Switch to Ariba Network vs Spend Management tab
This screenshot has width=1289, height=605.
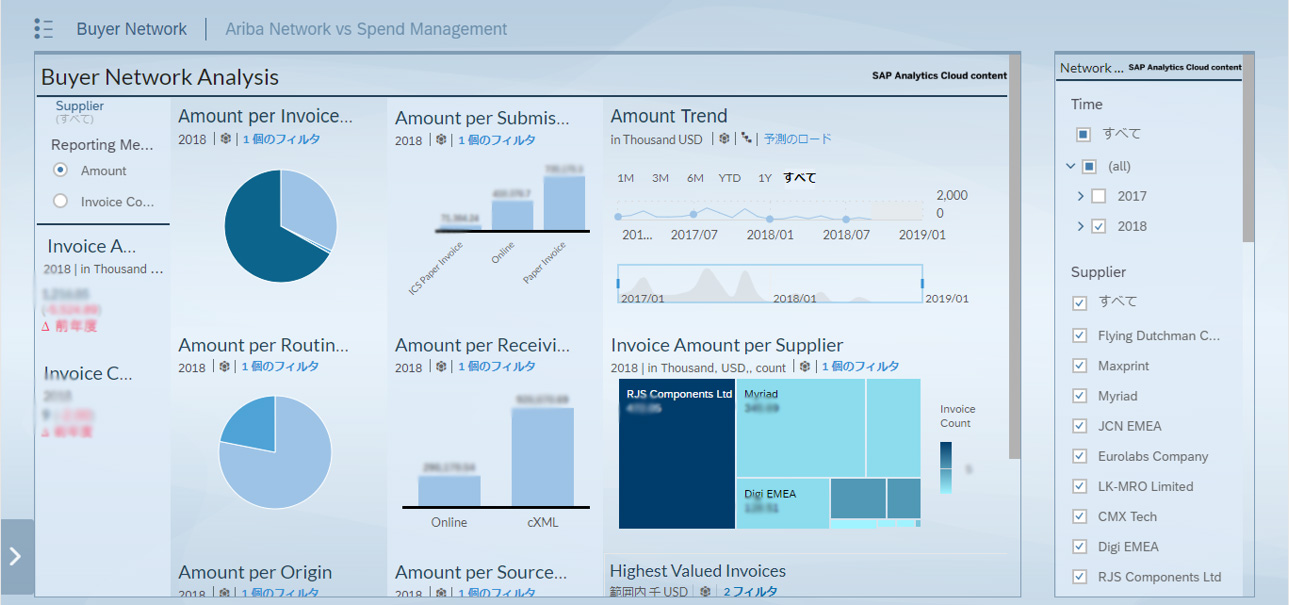click(x=366, y=29)
